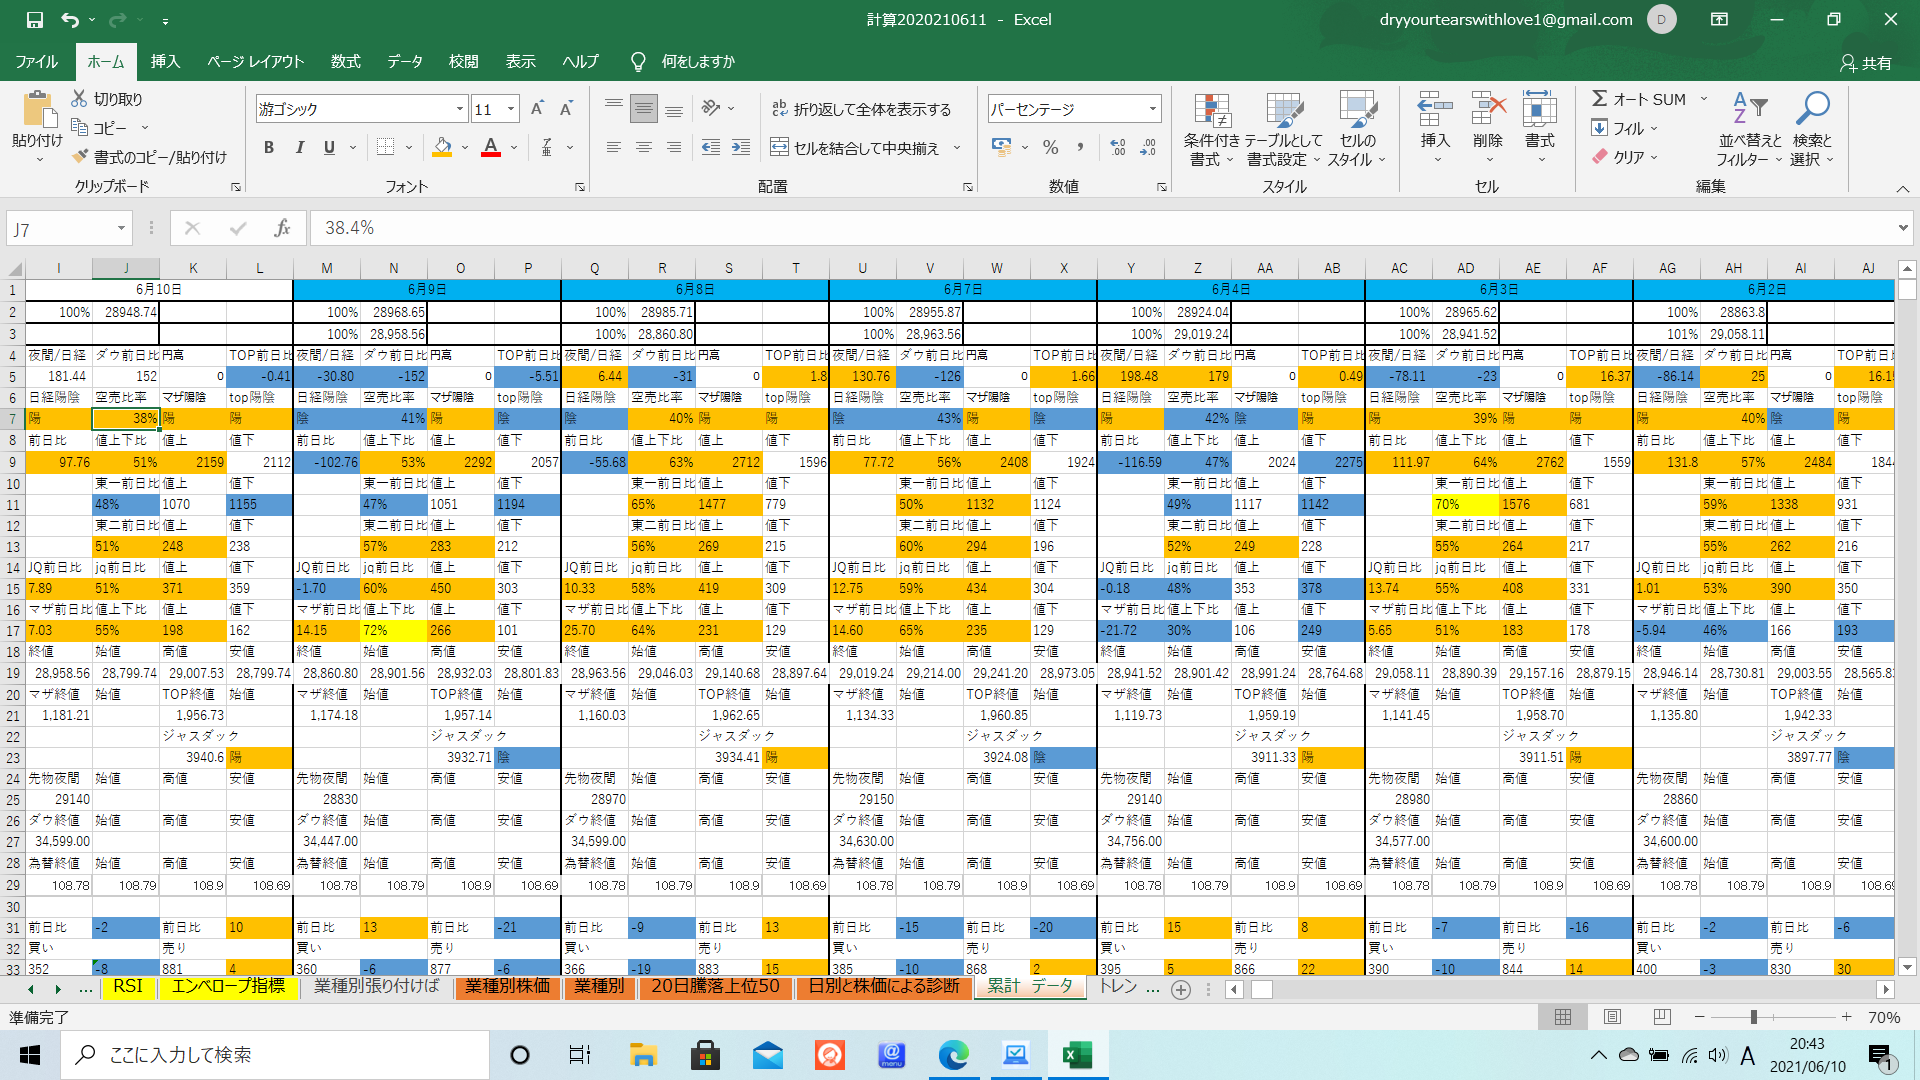Click the Conditional Formatting icon

[1211, 111]
